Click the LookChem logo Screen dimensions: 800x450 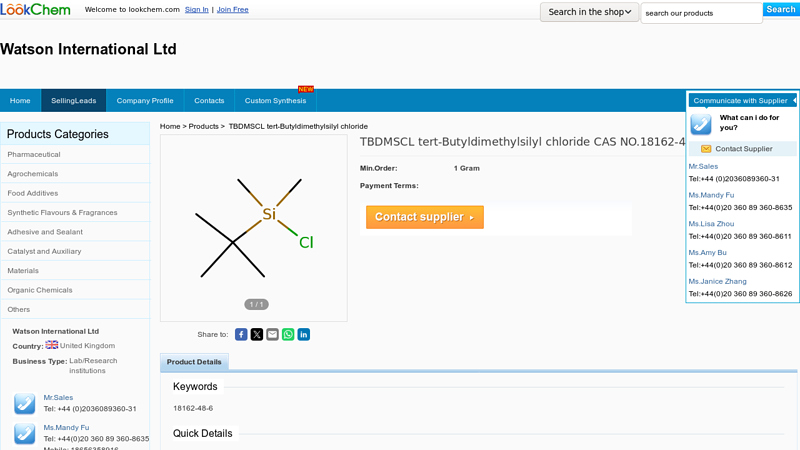tap(36, 9)
